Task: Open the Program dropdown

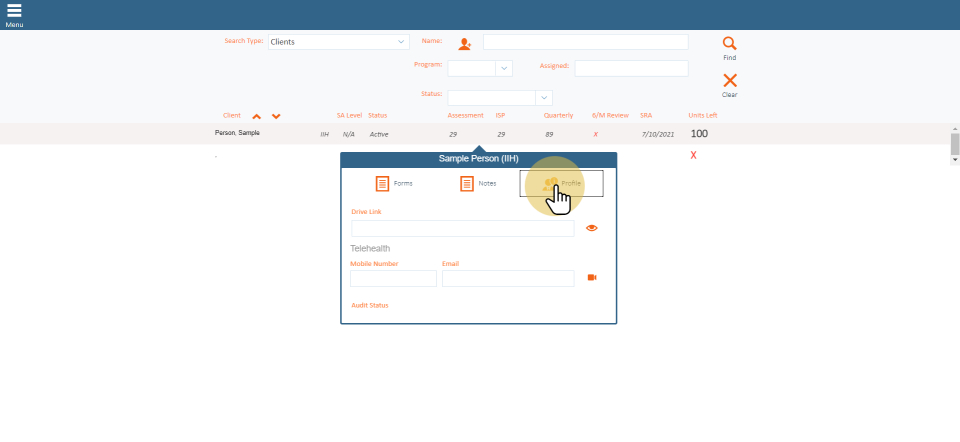Action: pos(504,68)
